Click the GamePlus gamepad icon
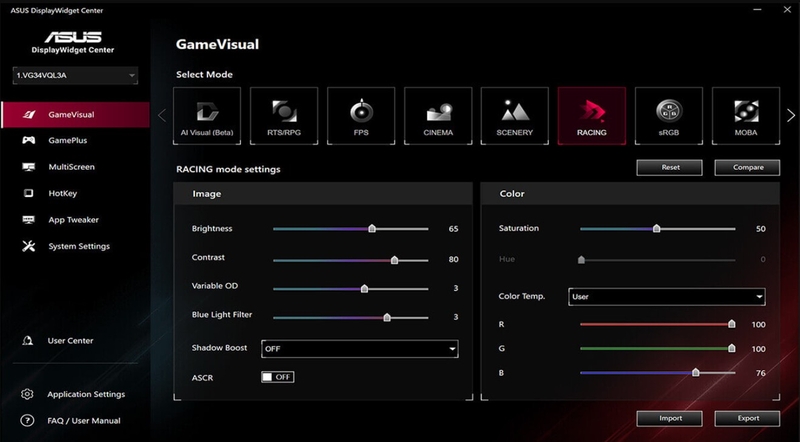 tap(29, 140)
